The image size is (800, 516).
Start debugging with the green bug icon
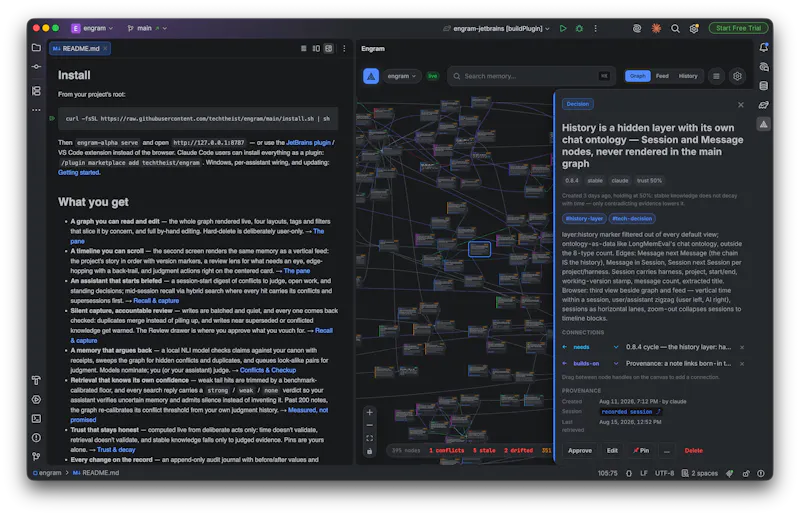pos(579,29)
